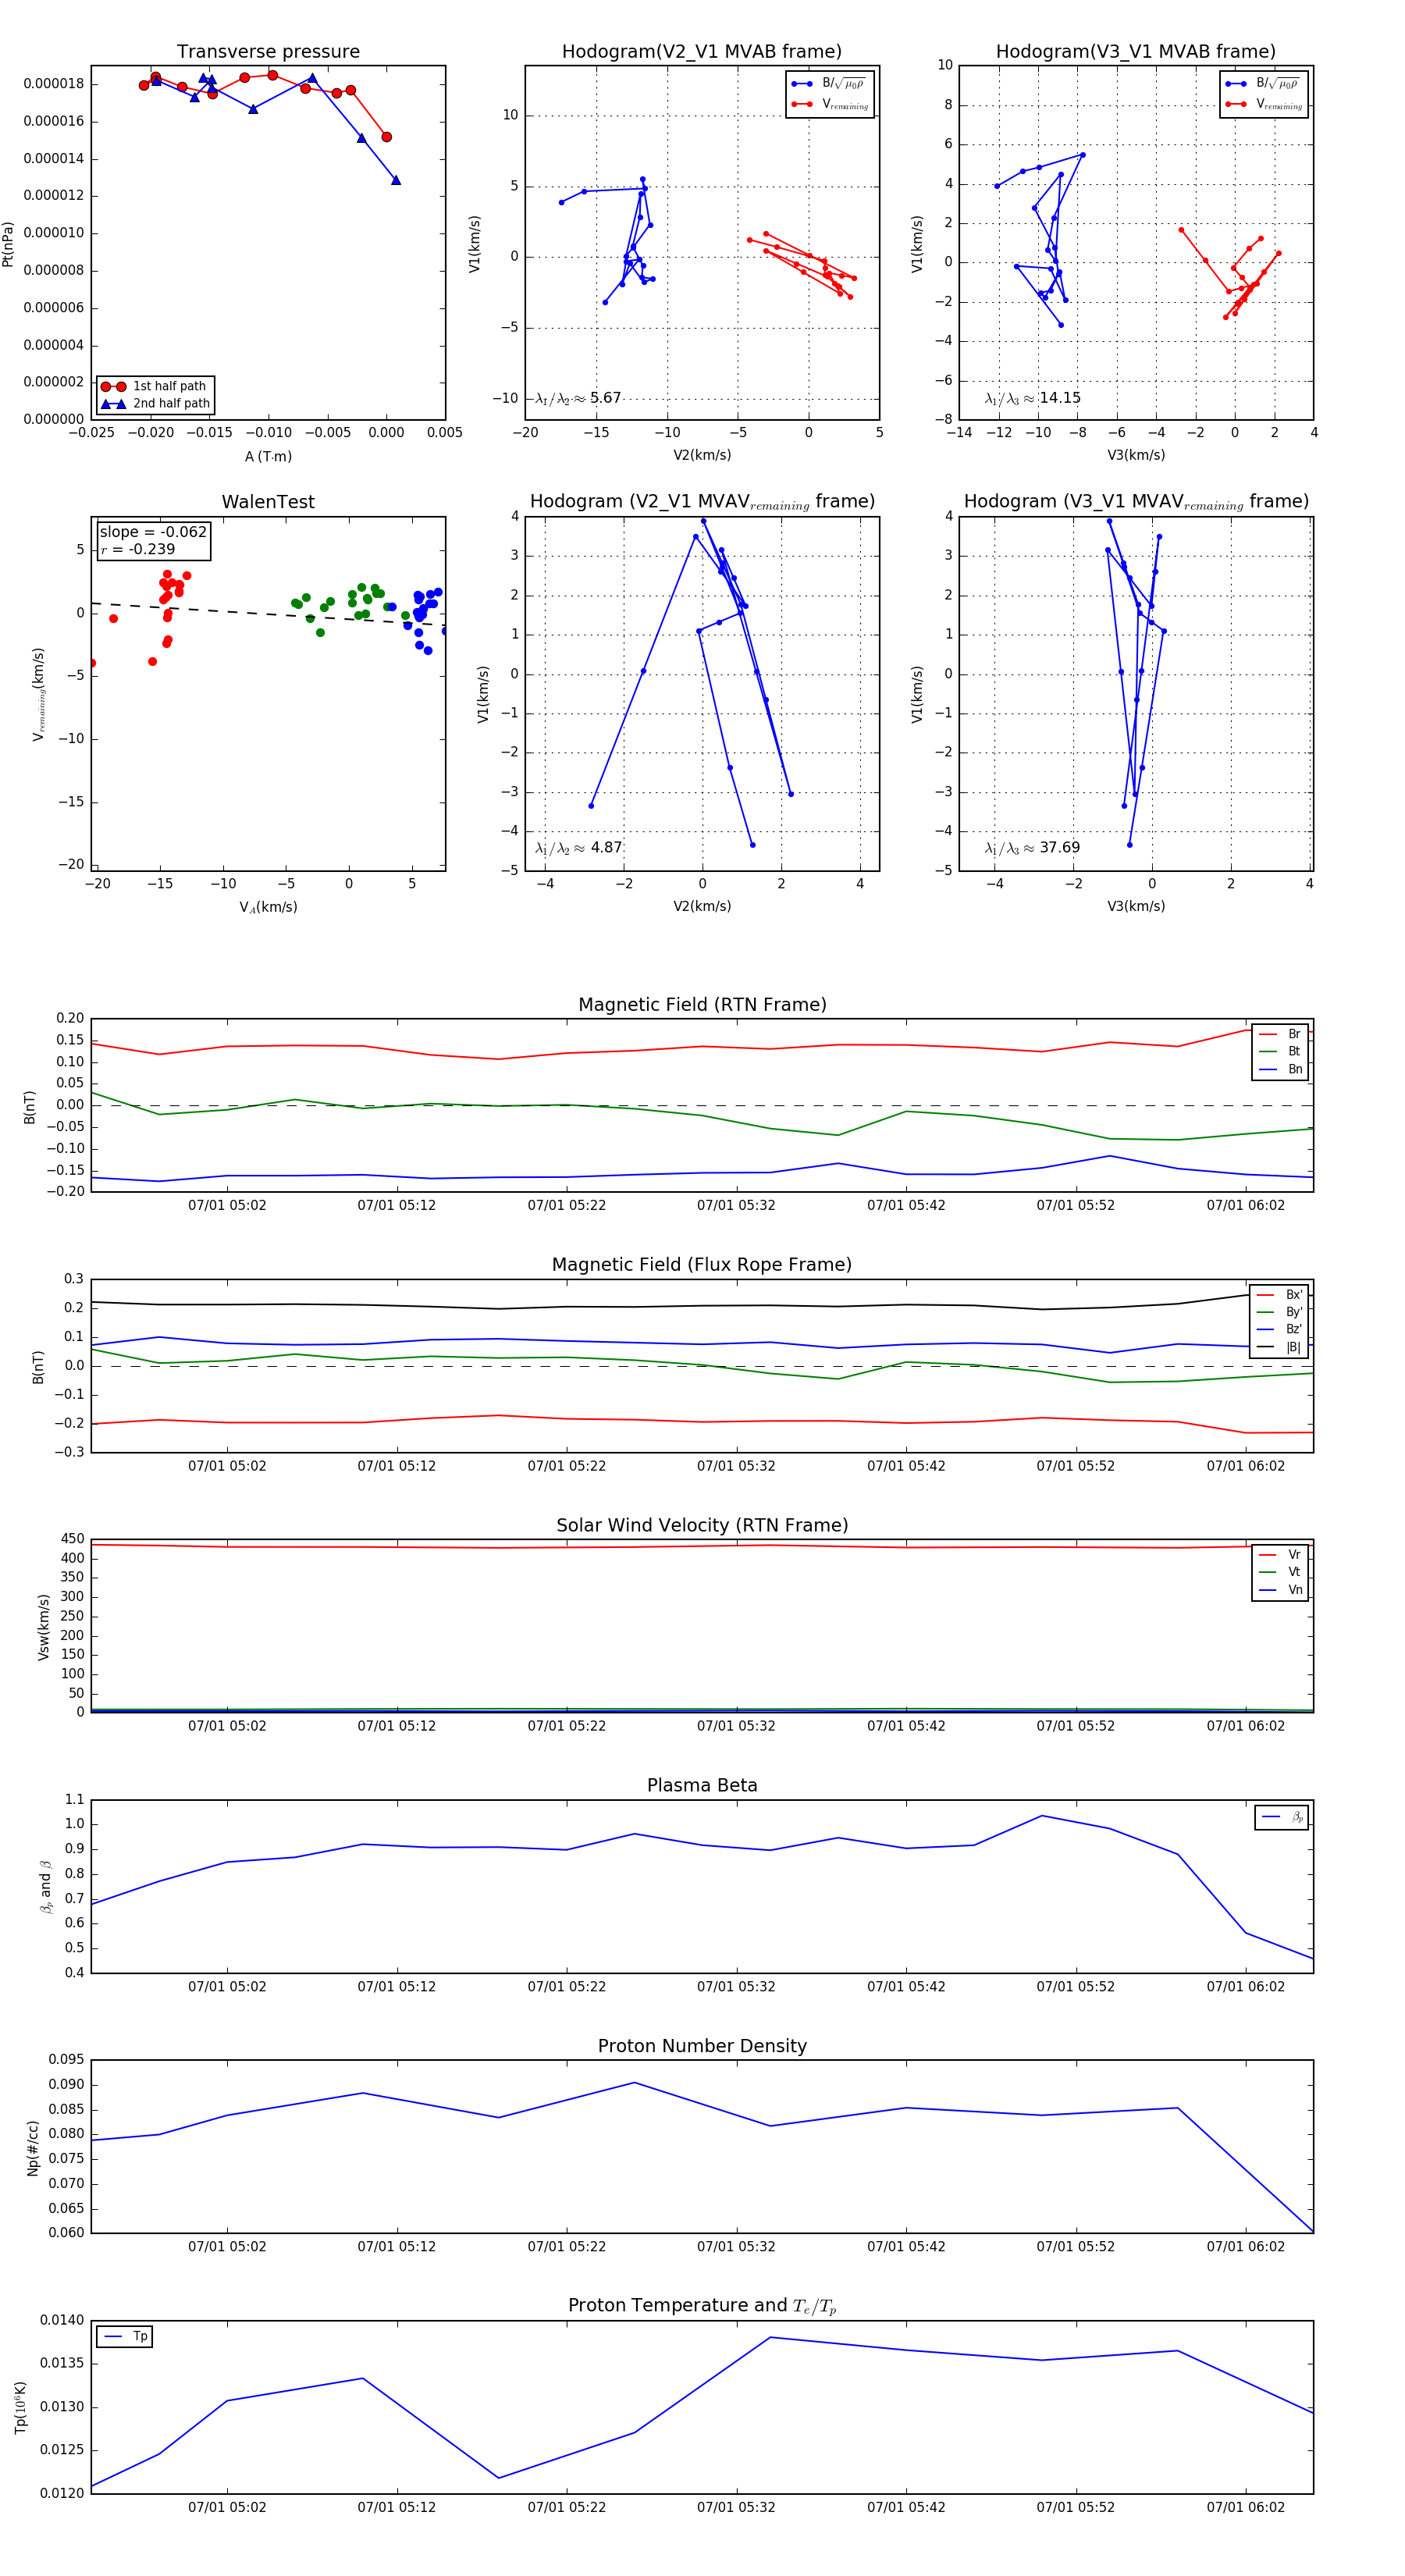
Task: Select the 'Bt' legend entry
Action: (1280, 1051)
